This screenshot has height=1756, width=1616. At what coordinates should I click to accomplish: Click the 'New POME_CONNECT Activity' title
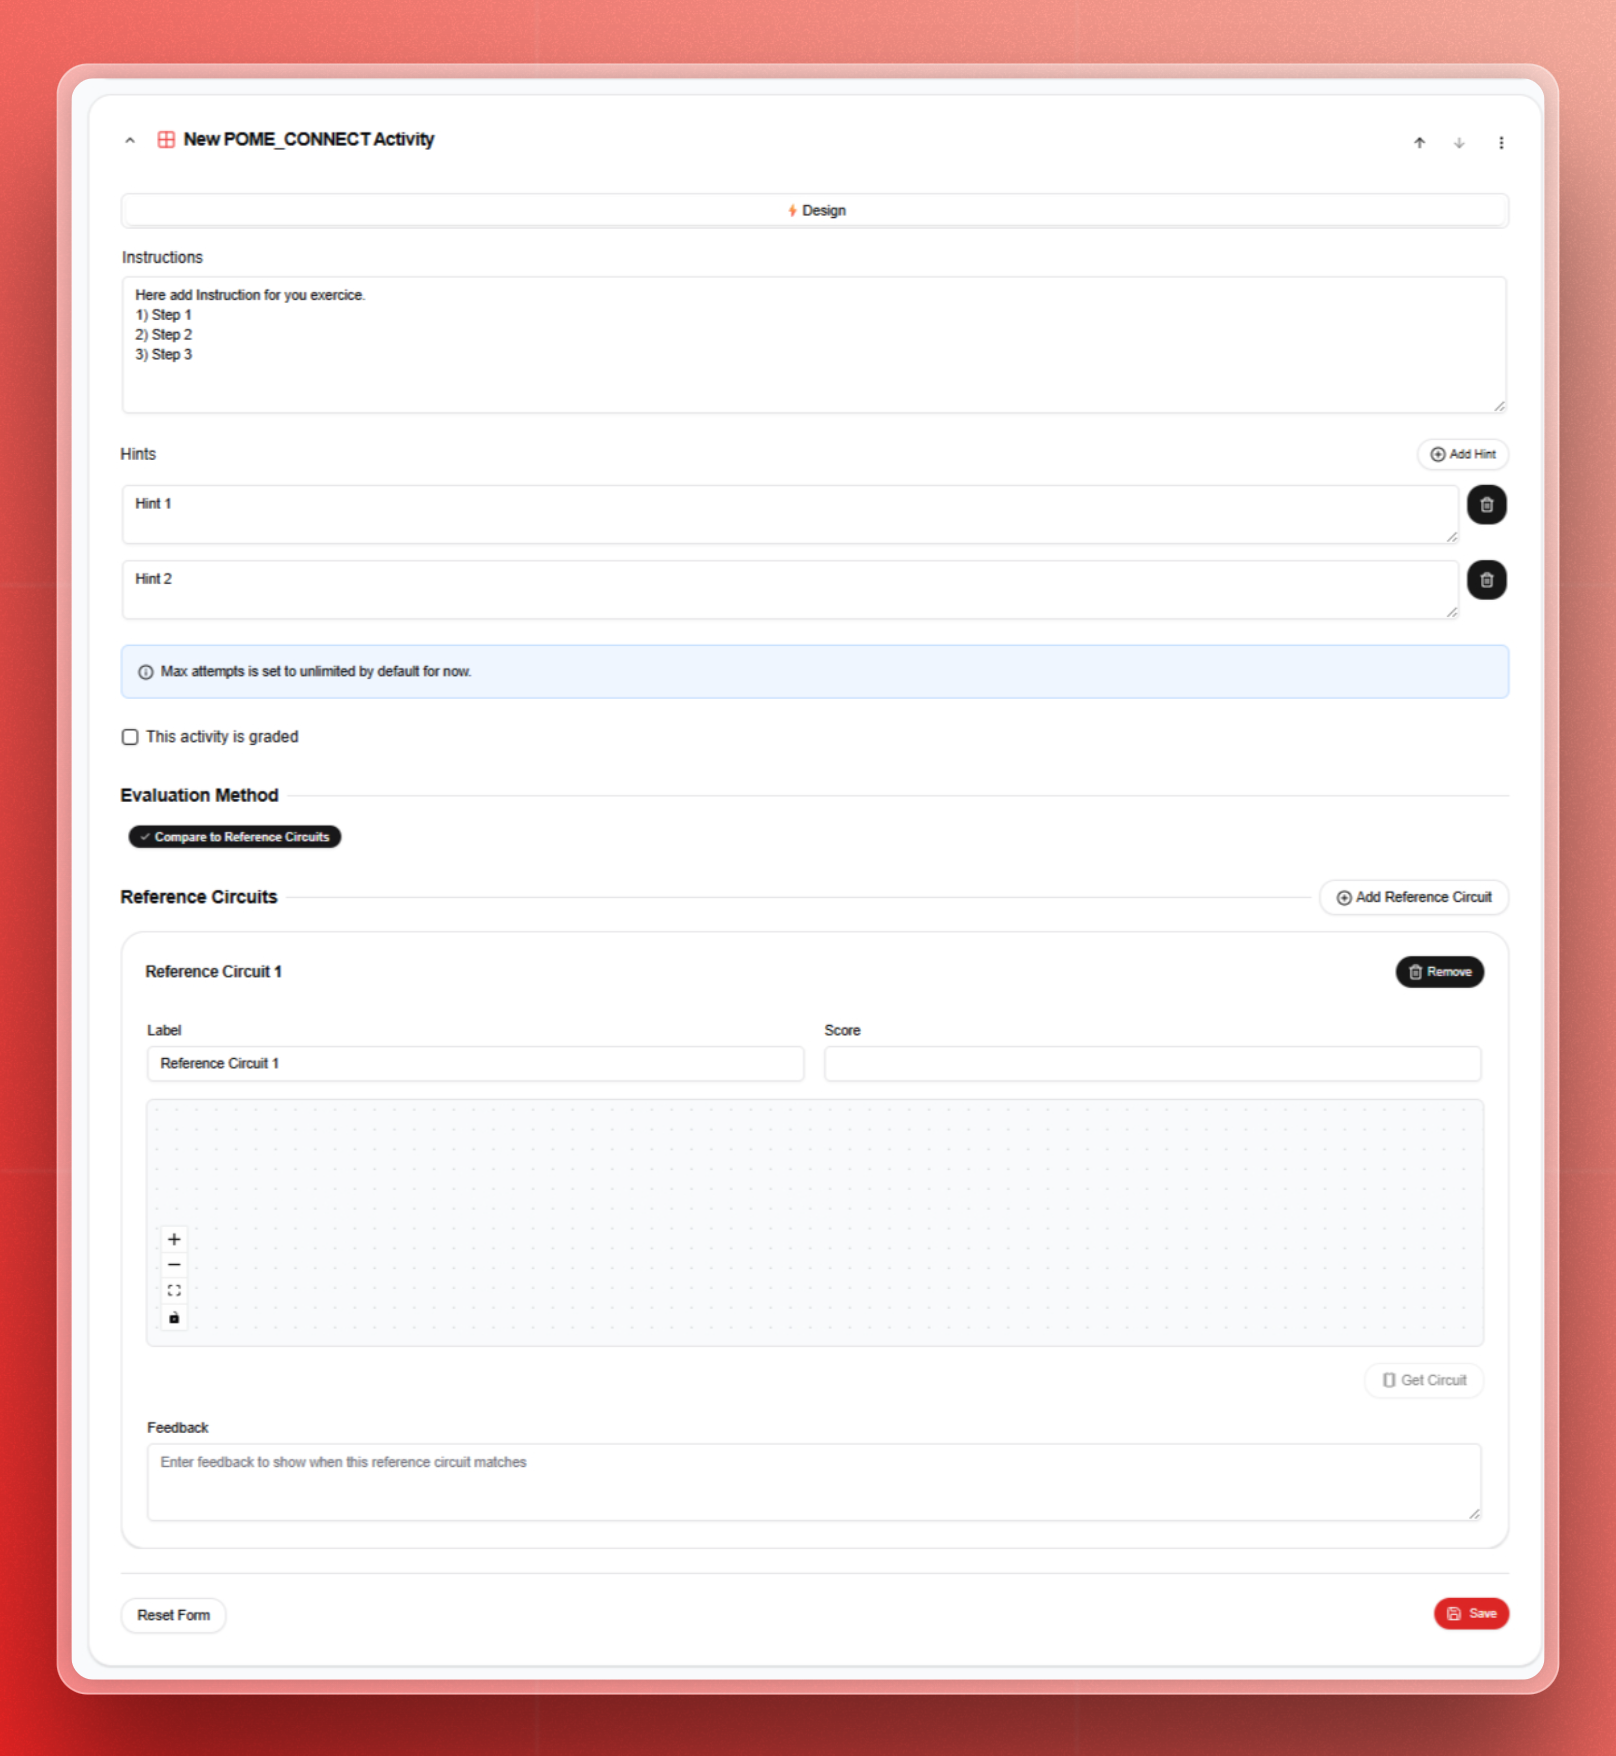[309, 140]
